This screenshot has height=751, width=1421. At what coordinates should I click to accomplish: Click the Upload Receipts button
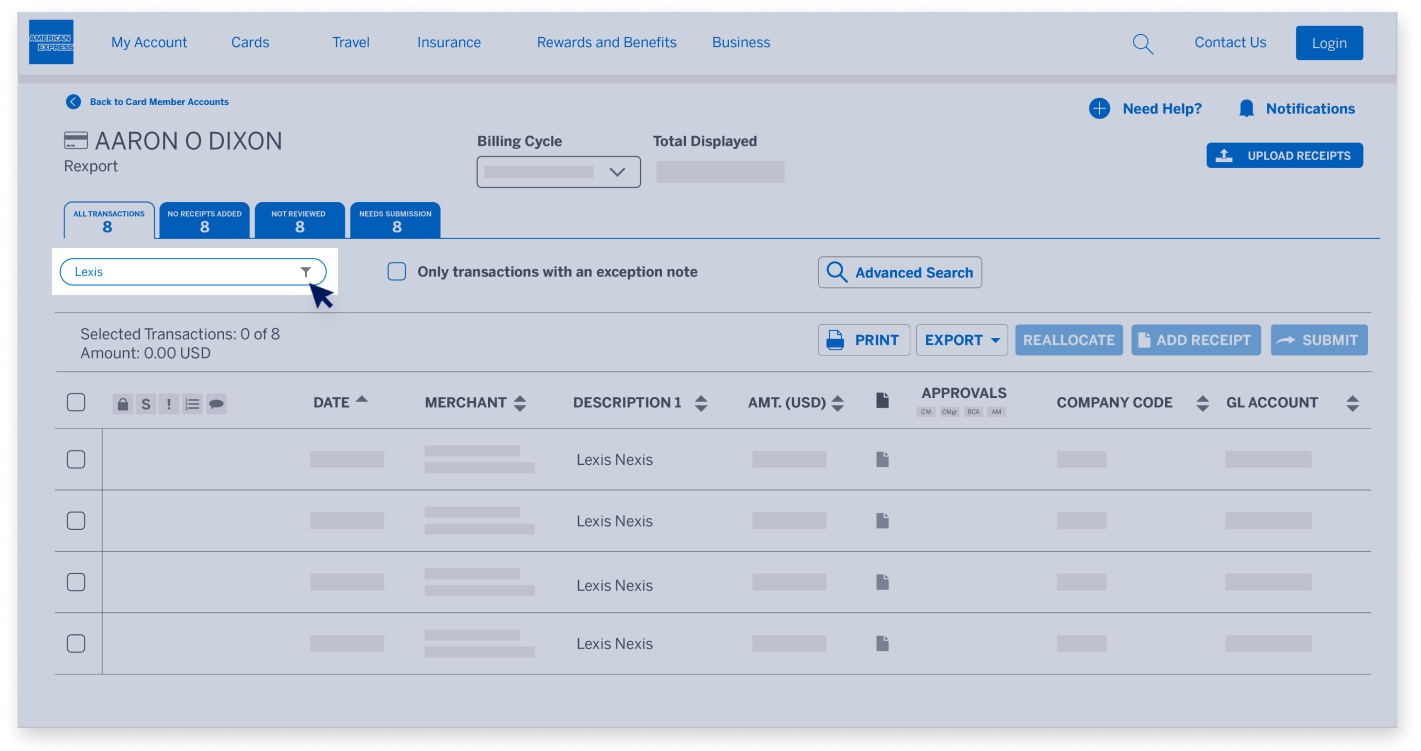(1284, 156)
